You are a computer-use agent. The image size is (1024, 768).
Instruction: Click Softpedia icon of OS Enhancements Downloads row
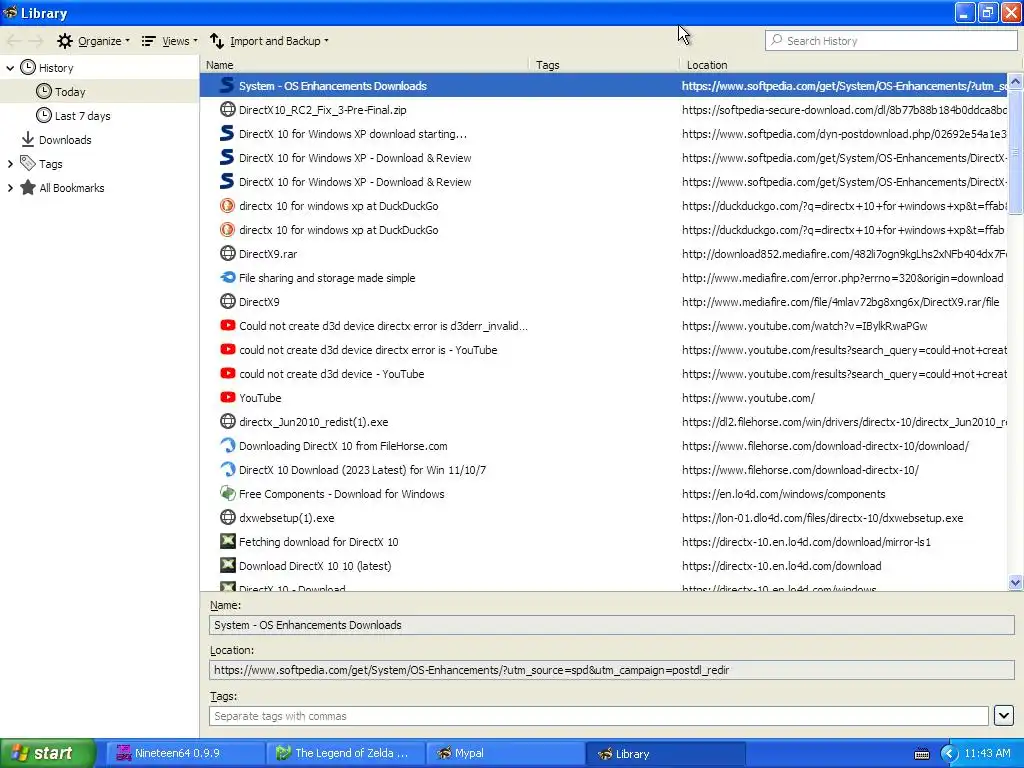(227, 86)
